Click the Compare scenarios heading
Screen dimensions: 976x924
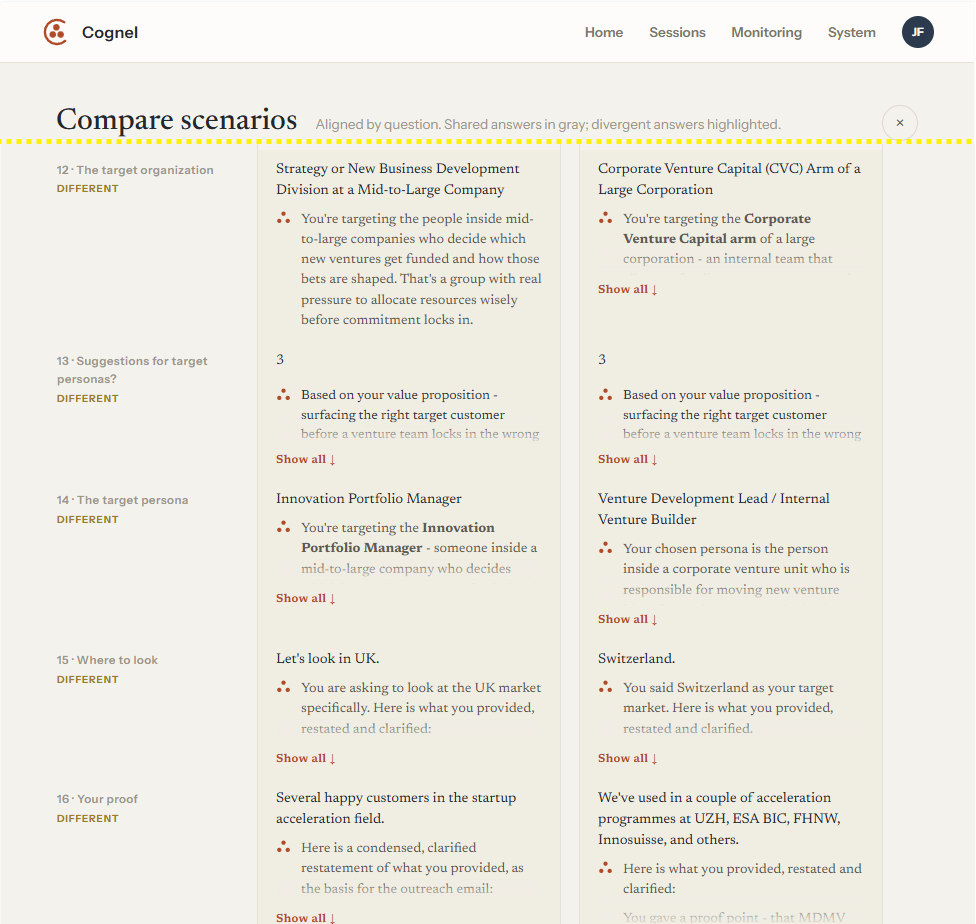[177, 119]
